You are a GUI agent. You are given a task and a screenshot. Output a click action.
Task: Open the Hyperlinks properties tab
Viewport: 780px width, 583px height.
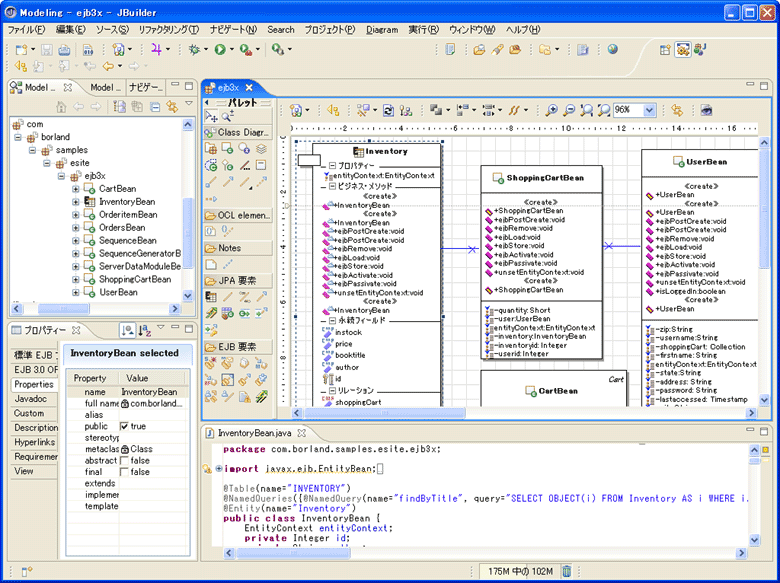coord(34,442)
